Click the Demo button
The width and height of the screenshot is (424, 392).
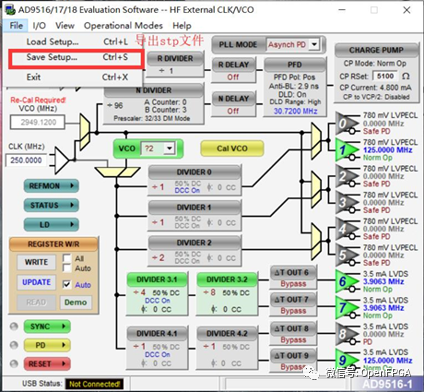point(76,302)
